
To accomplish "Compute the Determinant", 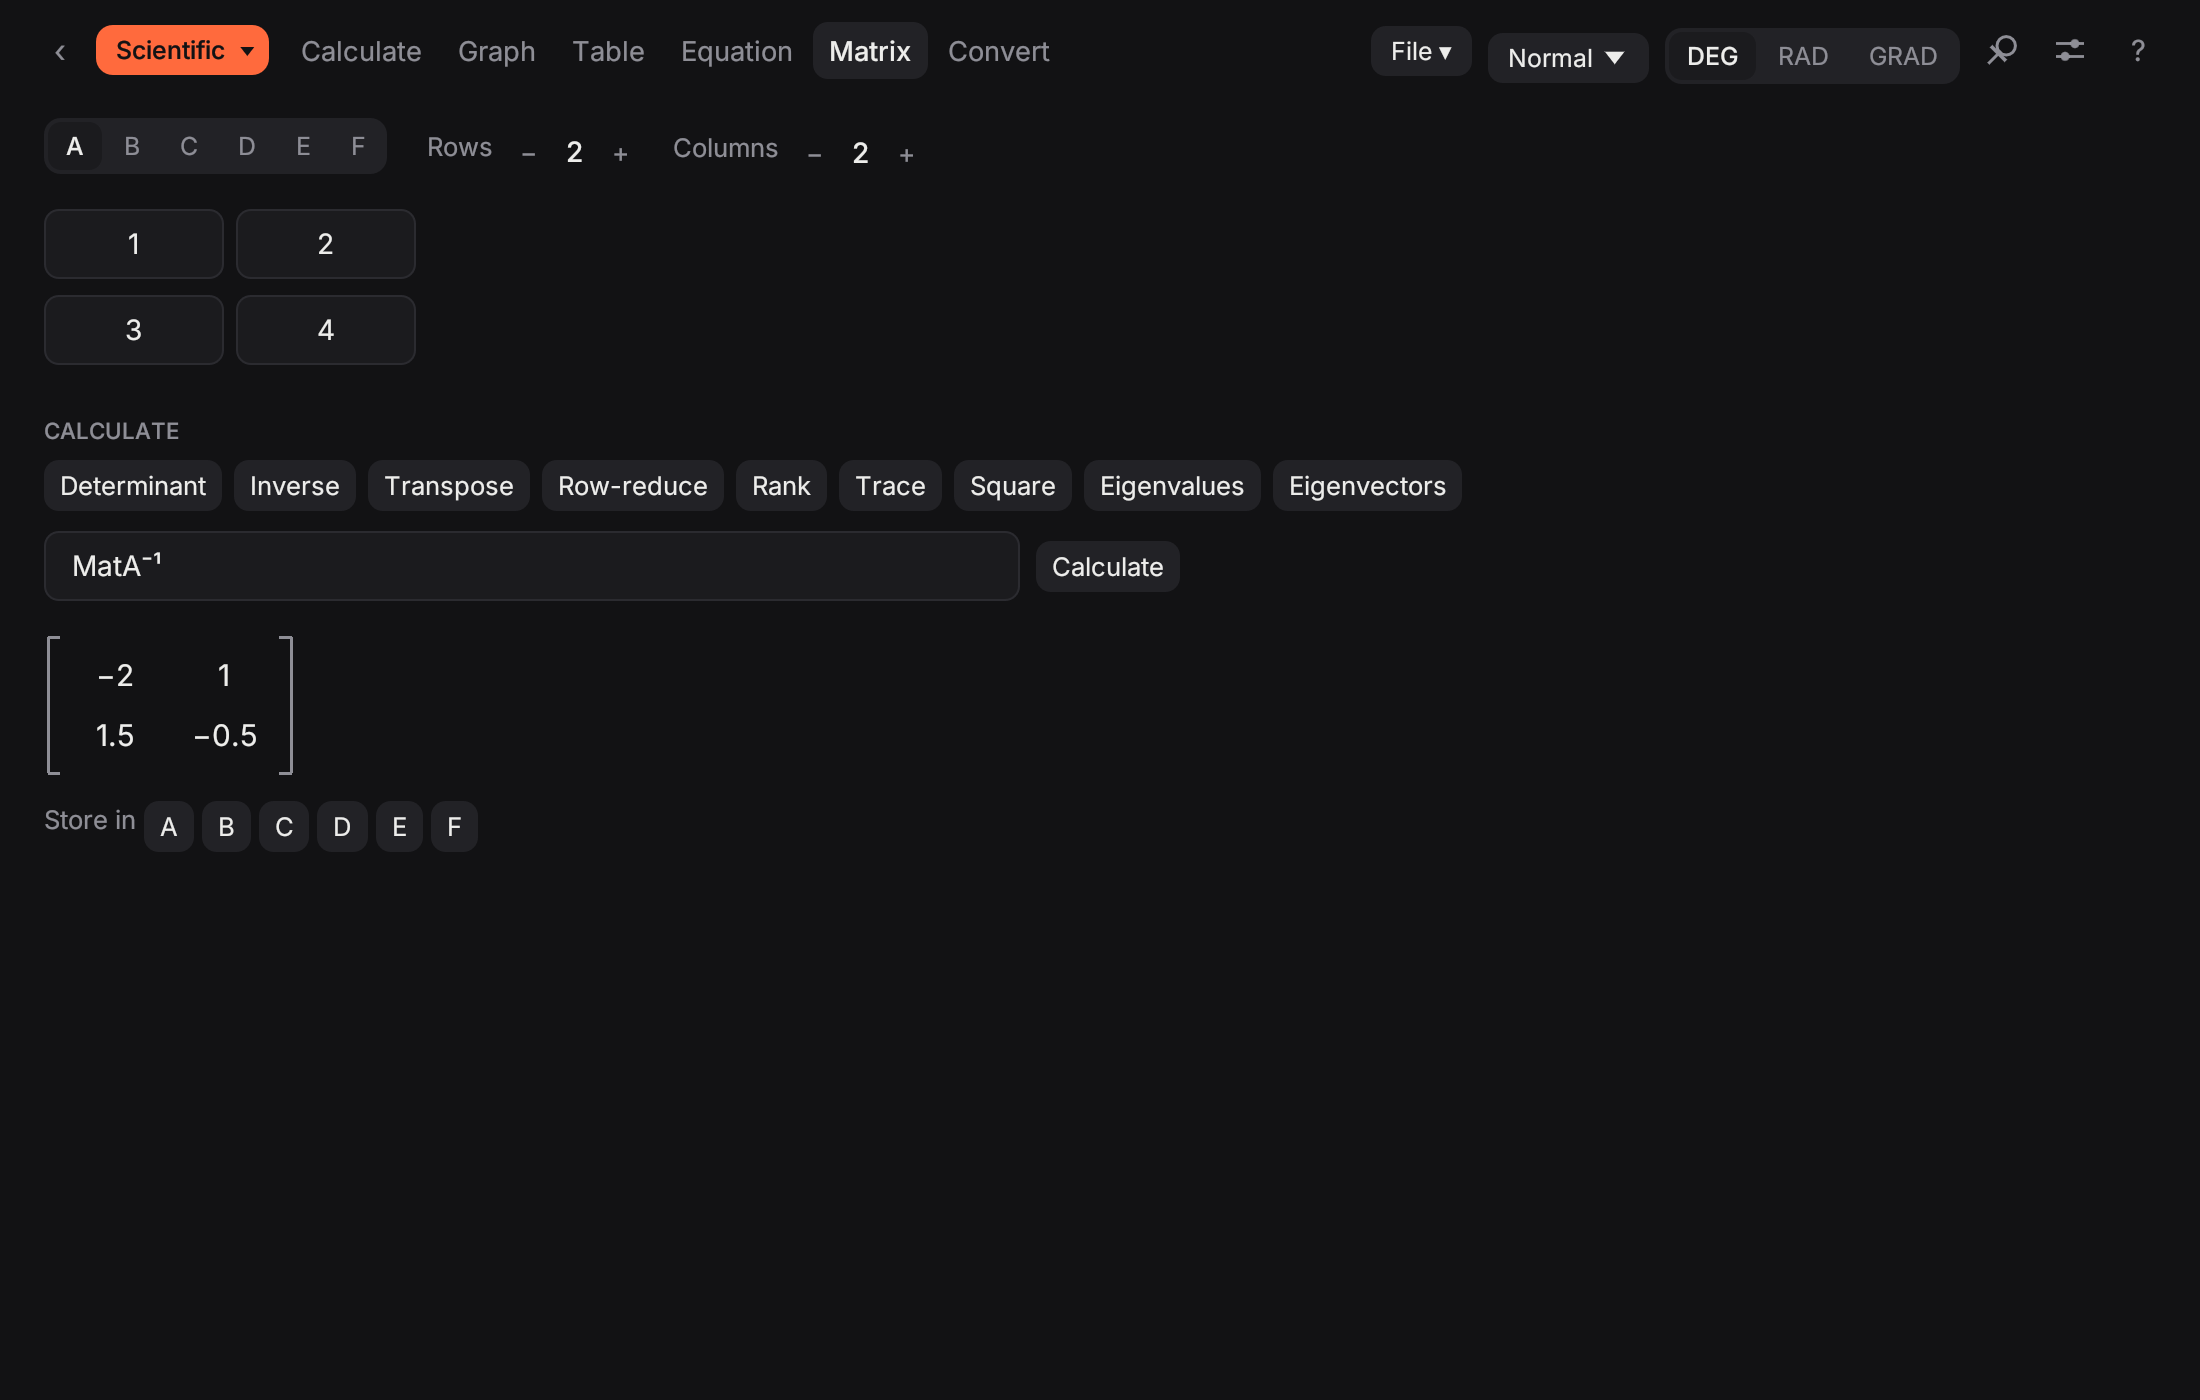I will point(133,486).
